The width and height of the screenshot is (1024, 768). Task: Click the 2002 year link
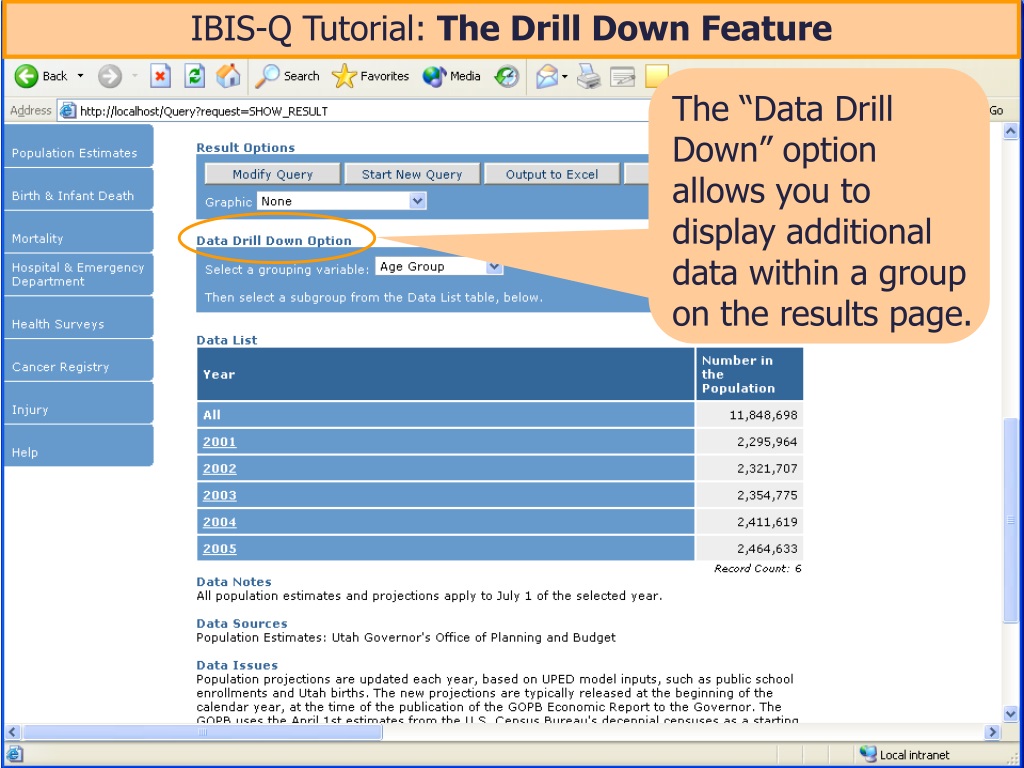click(x=219, y=469)
